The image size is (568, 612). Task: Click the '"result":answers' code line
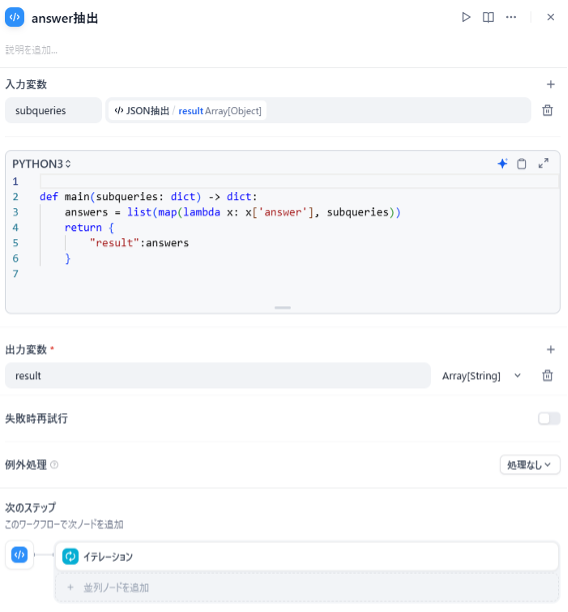(x=139, y=243)
